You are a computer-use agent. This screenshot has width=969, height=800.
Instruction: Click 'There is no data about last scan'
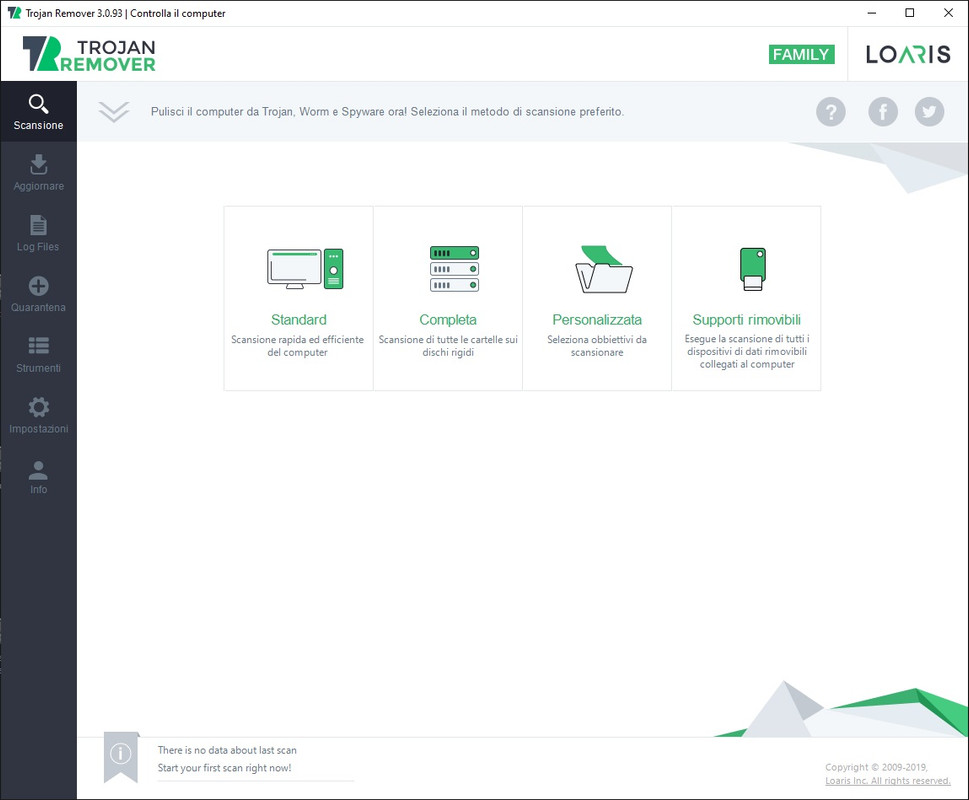(x=227, y=750)
